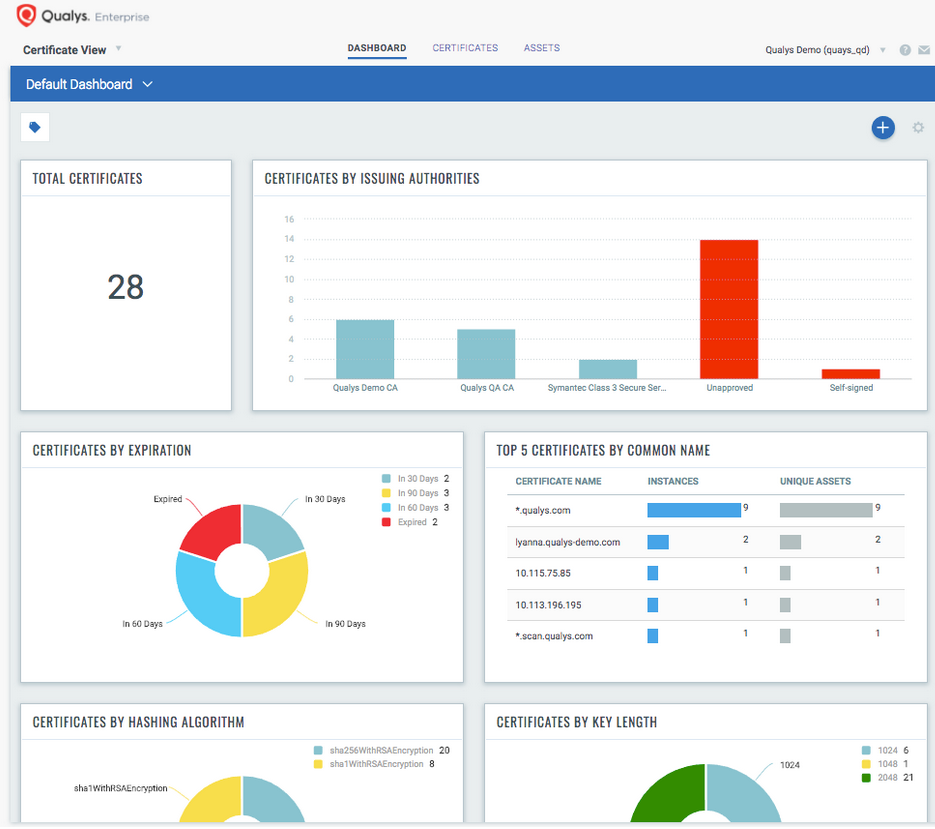Click the gray unique assets bar for *.qualys.com
Viewport: 935px width, 829px height.
pos(826,510)
